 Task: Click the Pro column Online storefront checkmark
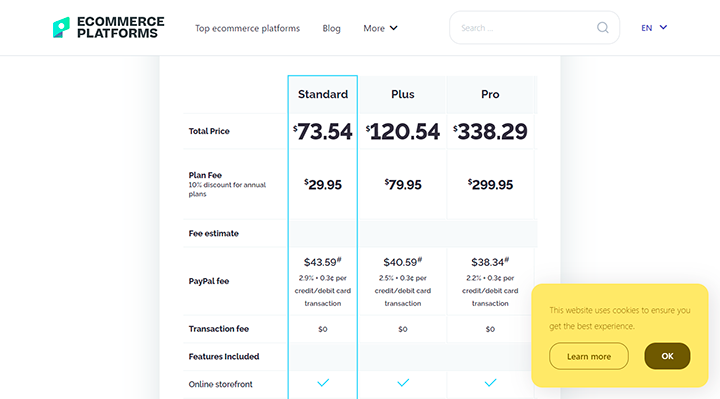(490, 383)
